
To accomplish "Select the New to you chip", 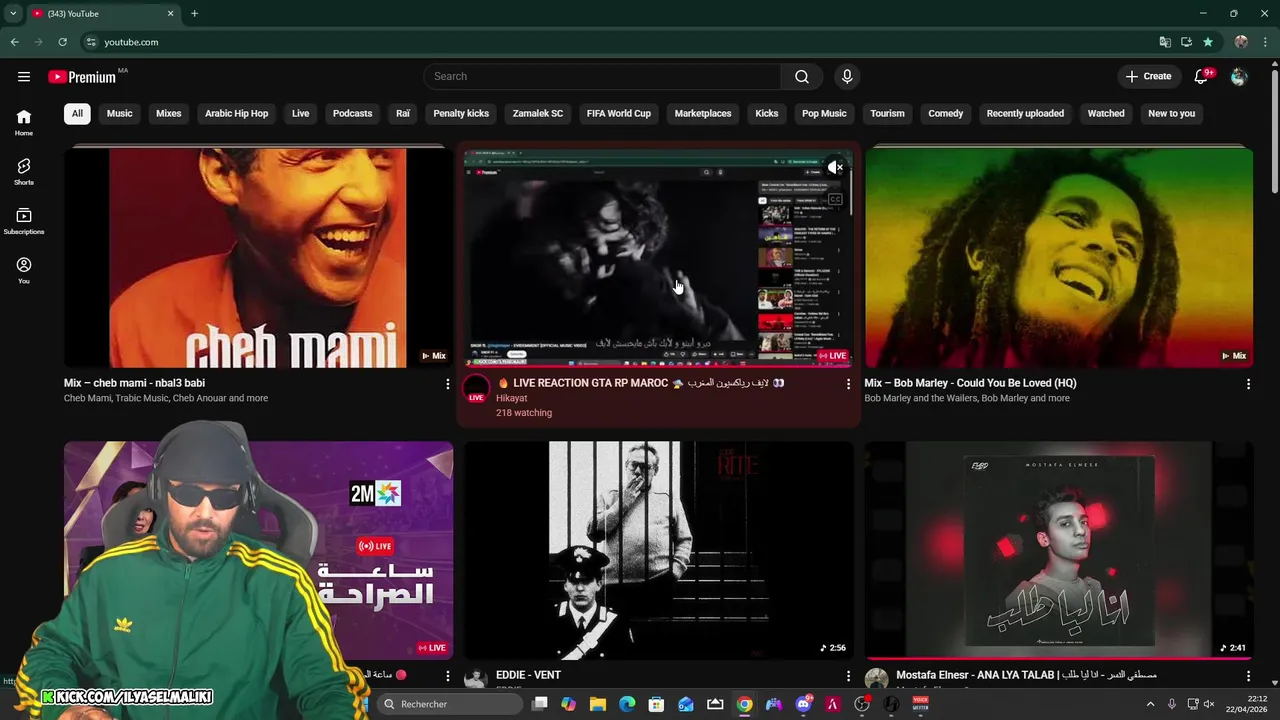I will click(1172, 113).
